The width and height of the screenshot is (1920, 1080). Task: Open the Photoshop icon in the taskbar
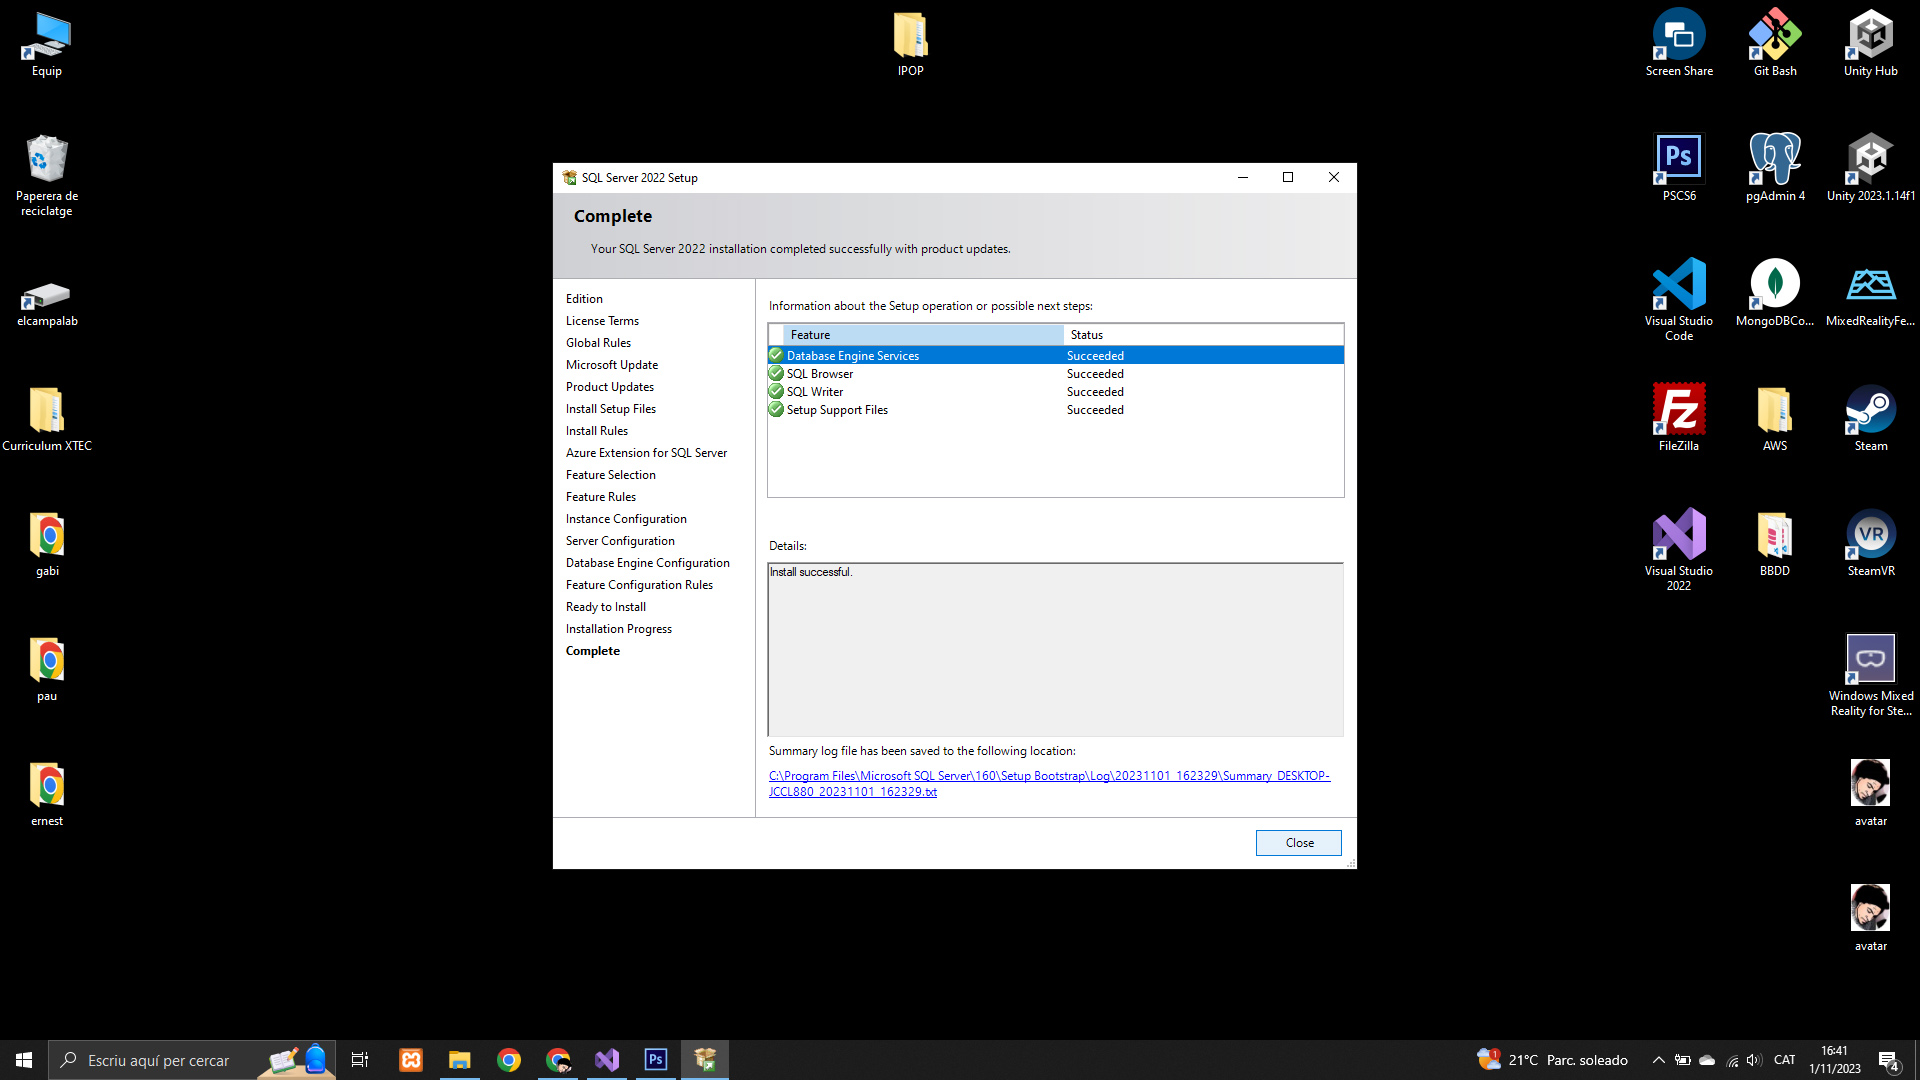click(x=656, y=1060)
